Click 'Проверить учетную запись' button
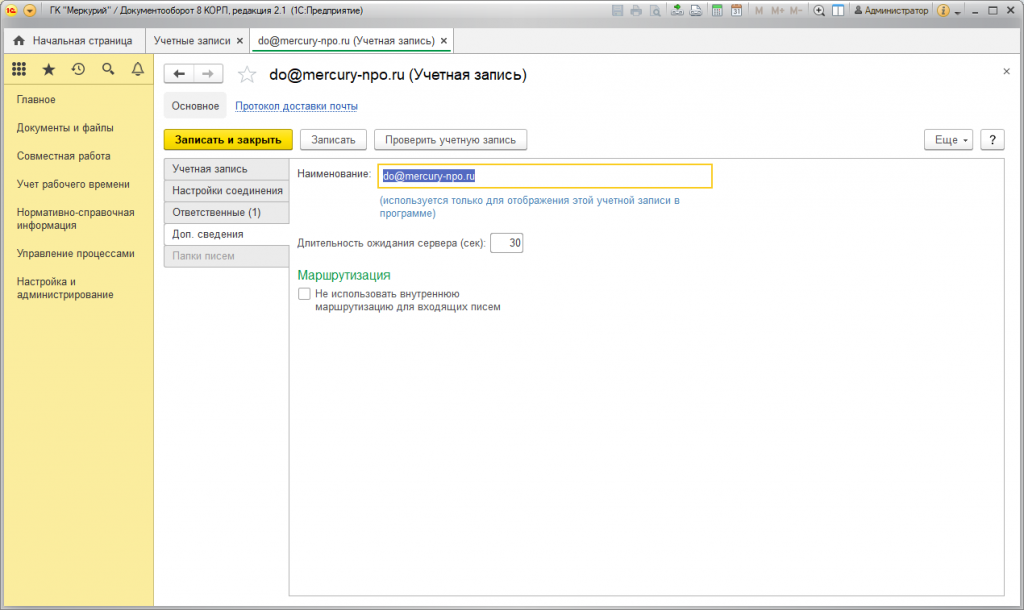The image size is (1024, 610). pyautogui.click(x=450, y=140)
